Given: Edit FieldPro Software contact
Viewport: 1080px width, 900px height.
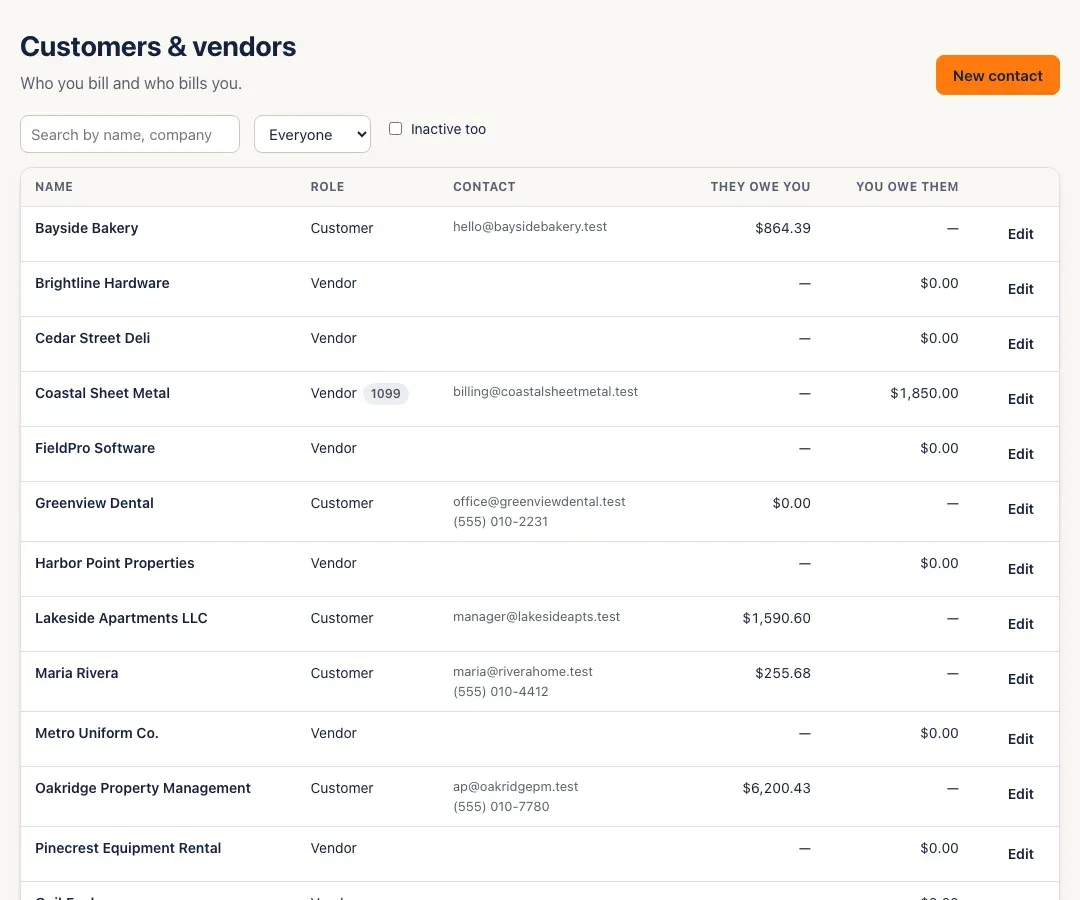Looking at the screenshot, I should [x=1020, y=454].
